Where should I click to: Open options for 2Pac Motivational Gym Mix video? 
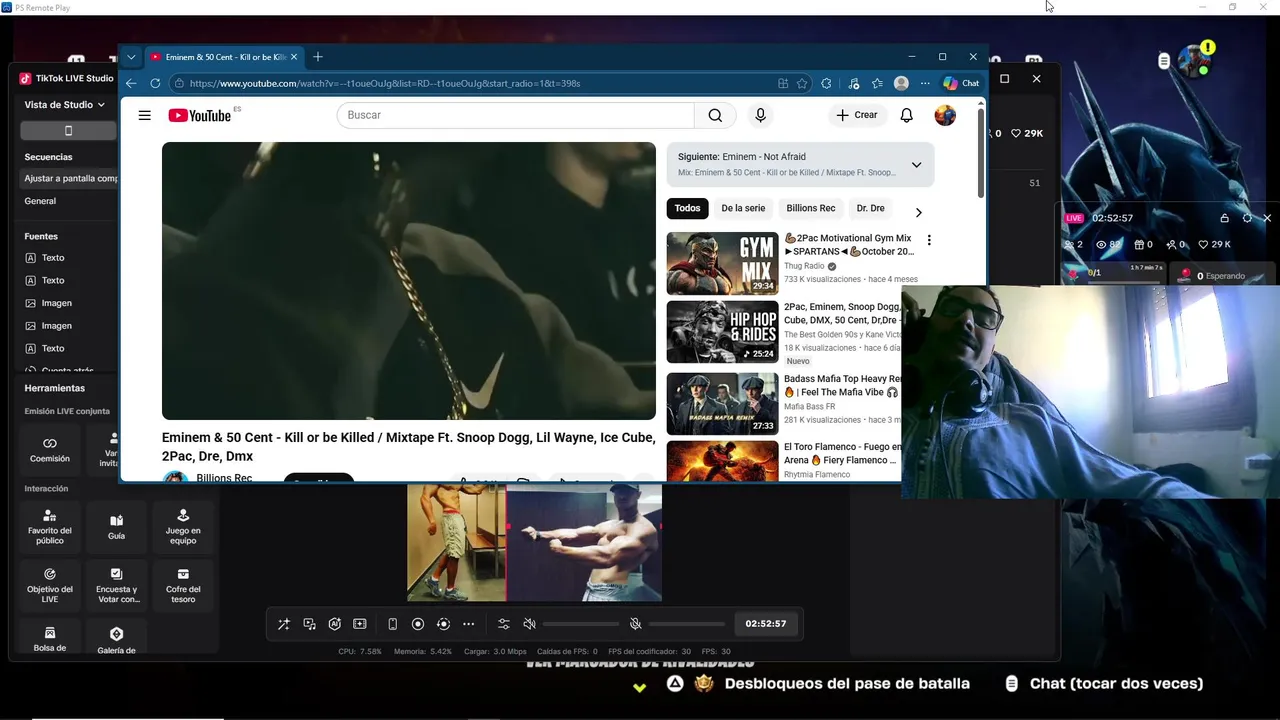(x=929, y=240)
